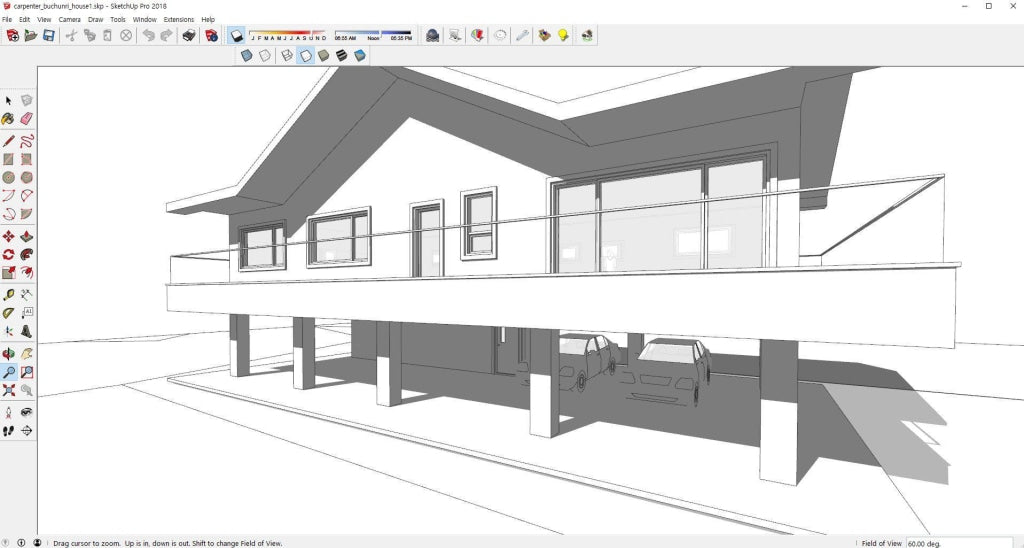Open the File menu
The image size is (1024, 548).
(7, 20)
